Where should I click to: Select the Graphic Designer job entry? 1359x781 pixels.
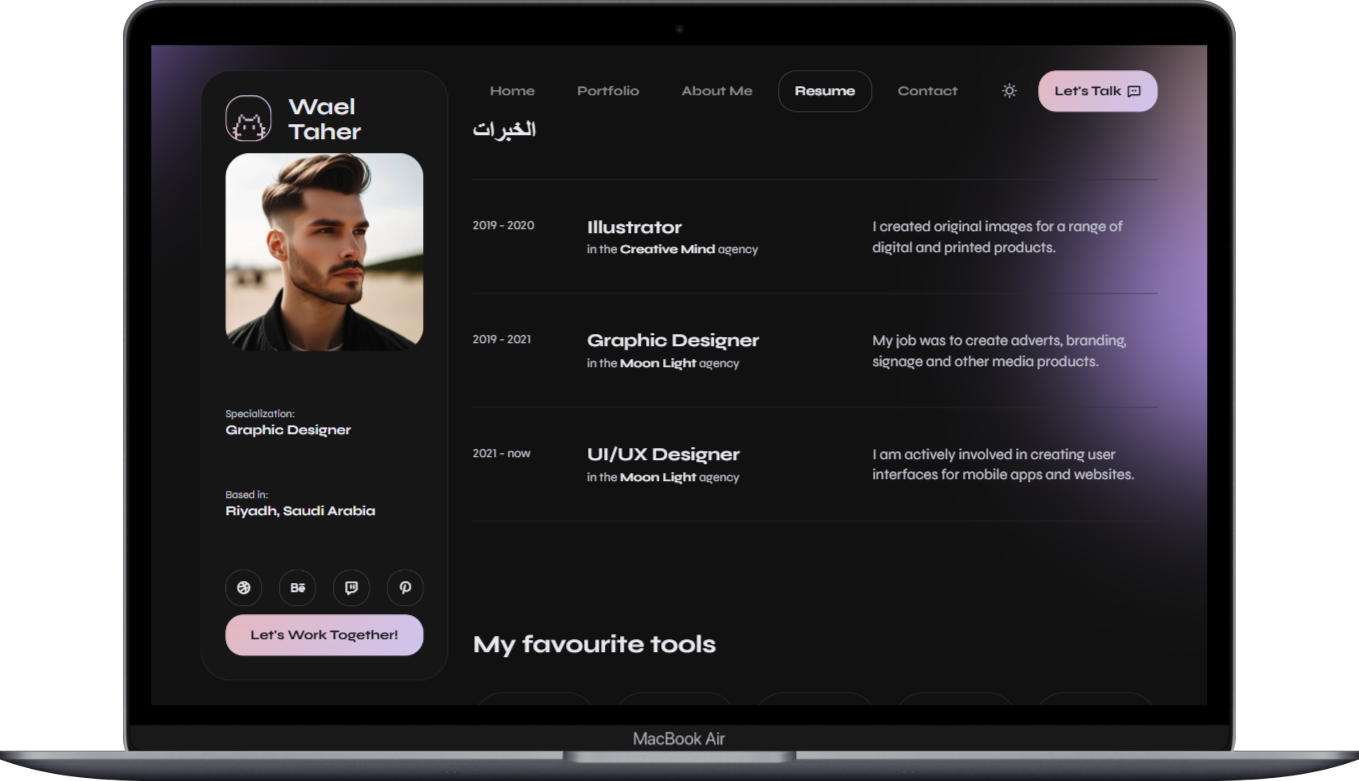[x=815, y=351]
